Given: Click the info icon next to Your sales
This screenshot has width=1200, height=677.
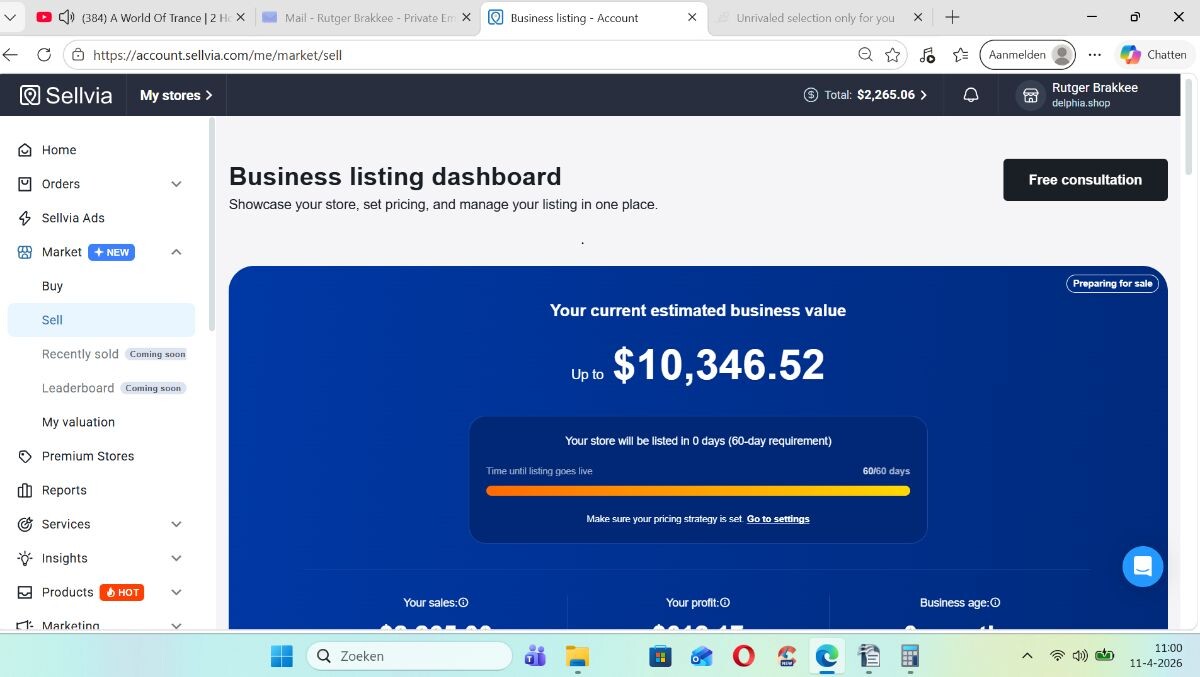Looking at the screenshot, I should 463,603.
